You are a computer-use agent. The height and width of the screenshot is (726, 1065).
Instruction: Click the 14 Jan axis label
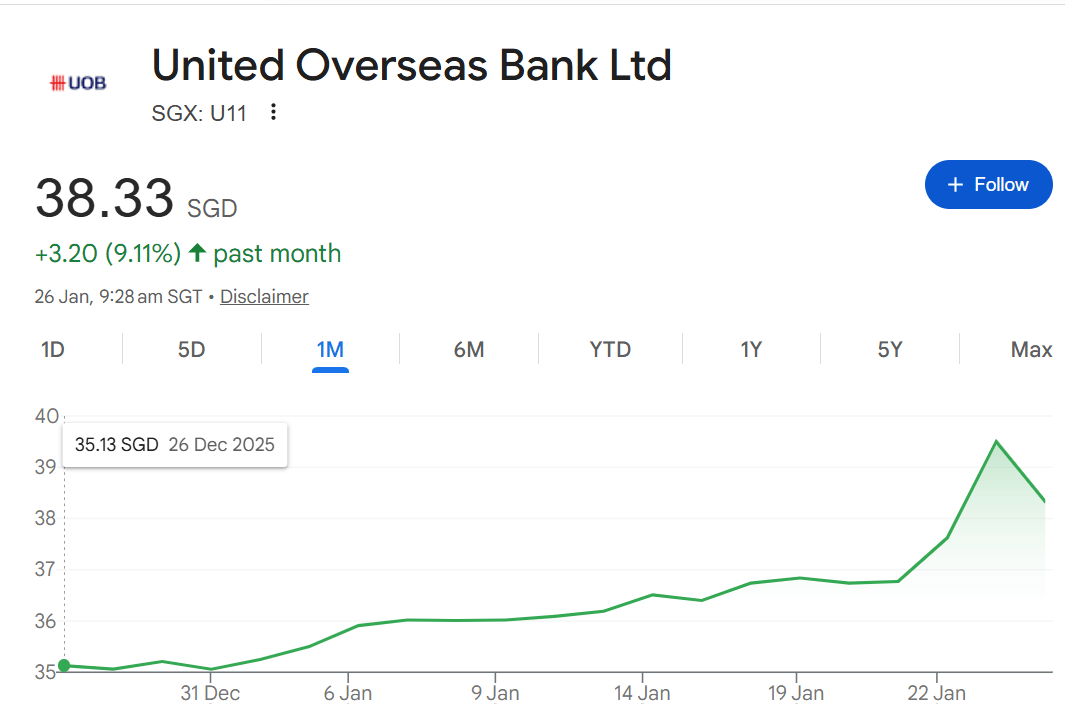click(x=641, y=693)
